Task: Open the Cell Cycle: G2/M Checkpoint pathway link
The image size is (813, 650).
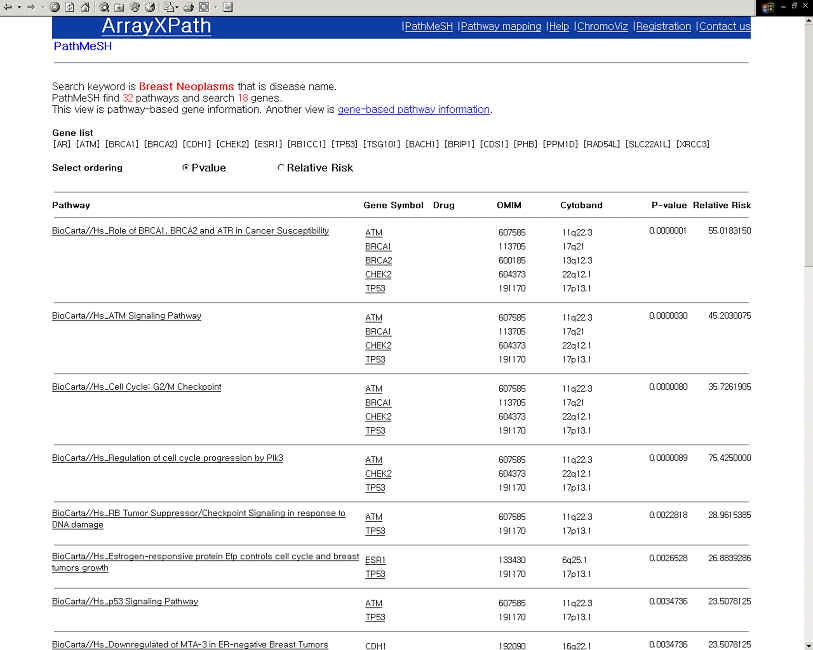Action: coord(136,387)
